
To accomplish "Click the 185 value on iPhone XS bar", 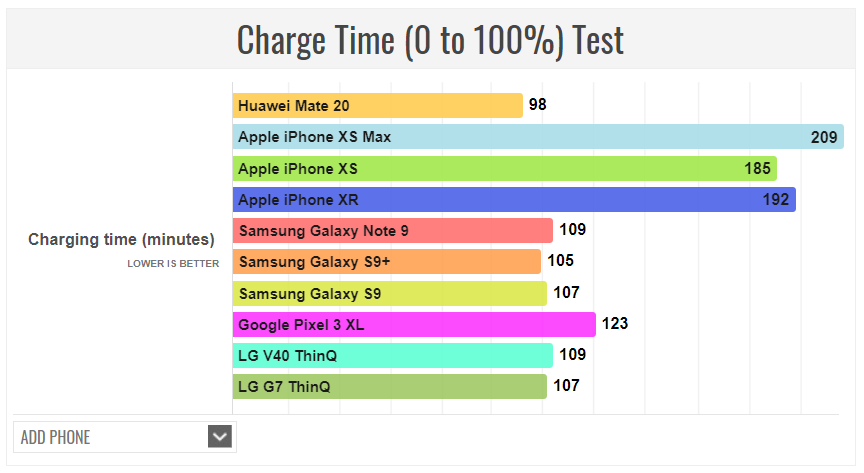I will point(757,168).
